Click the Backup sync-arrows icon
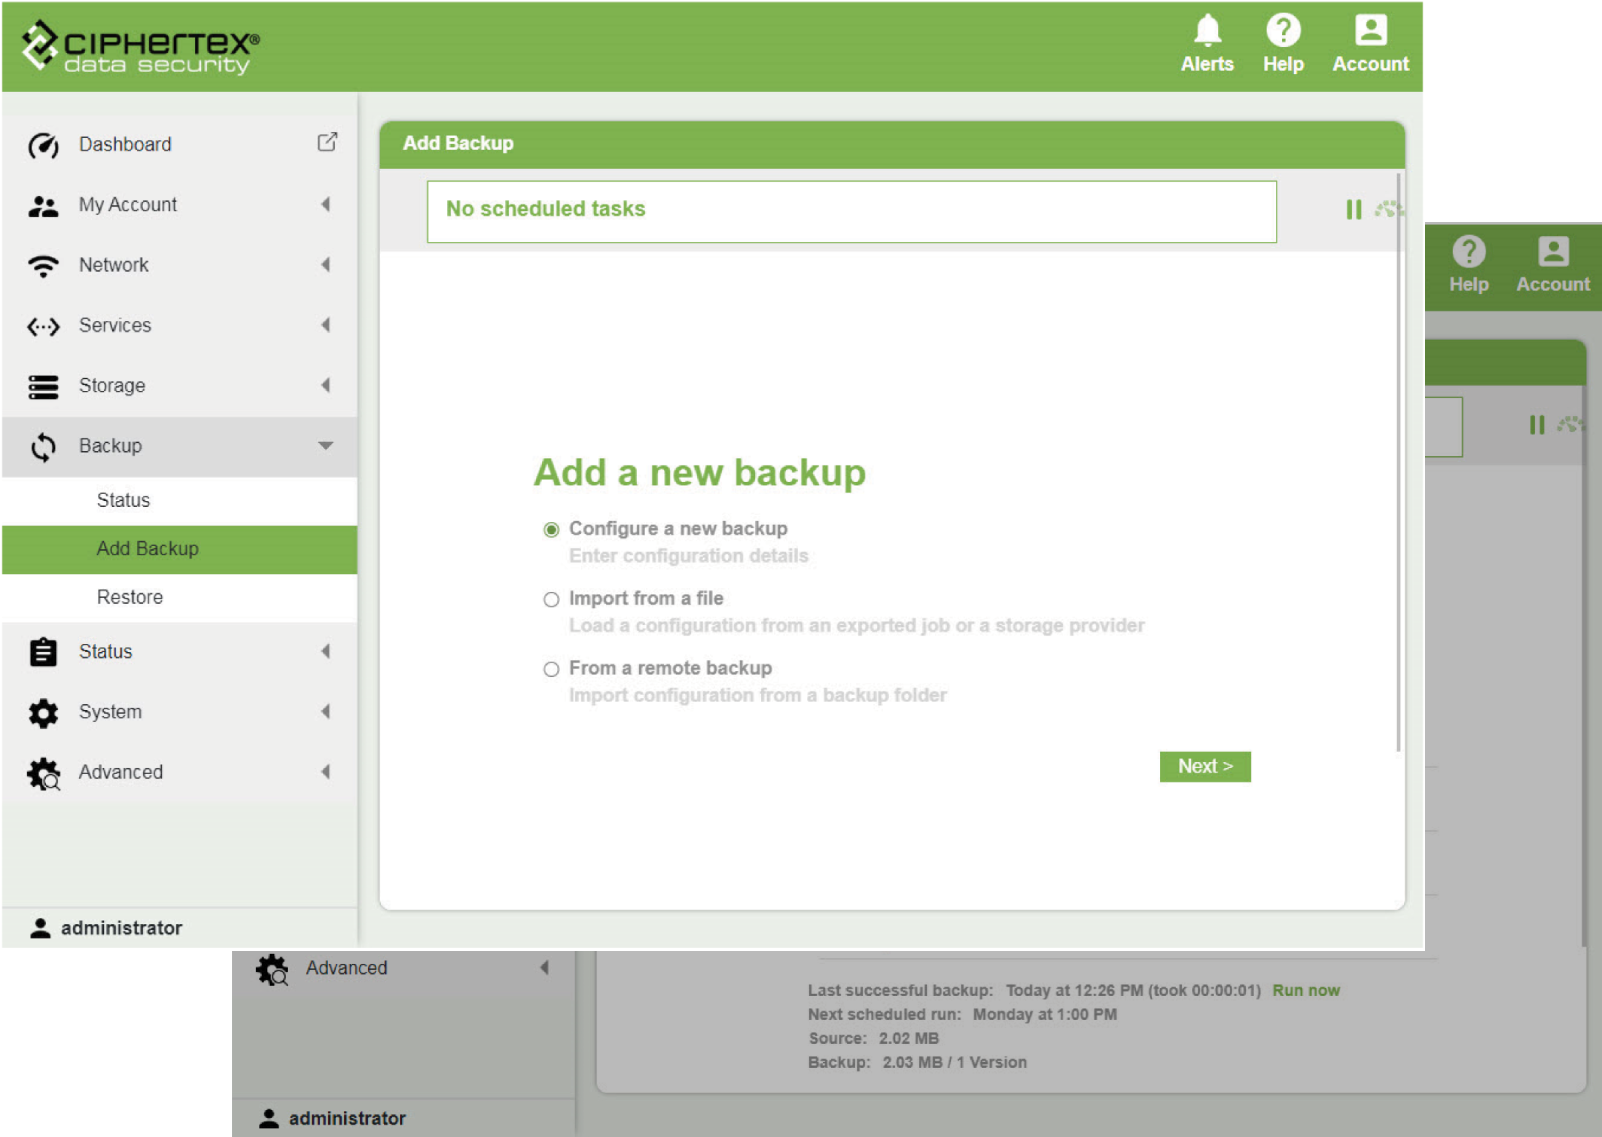 pos(42,446)
